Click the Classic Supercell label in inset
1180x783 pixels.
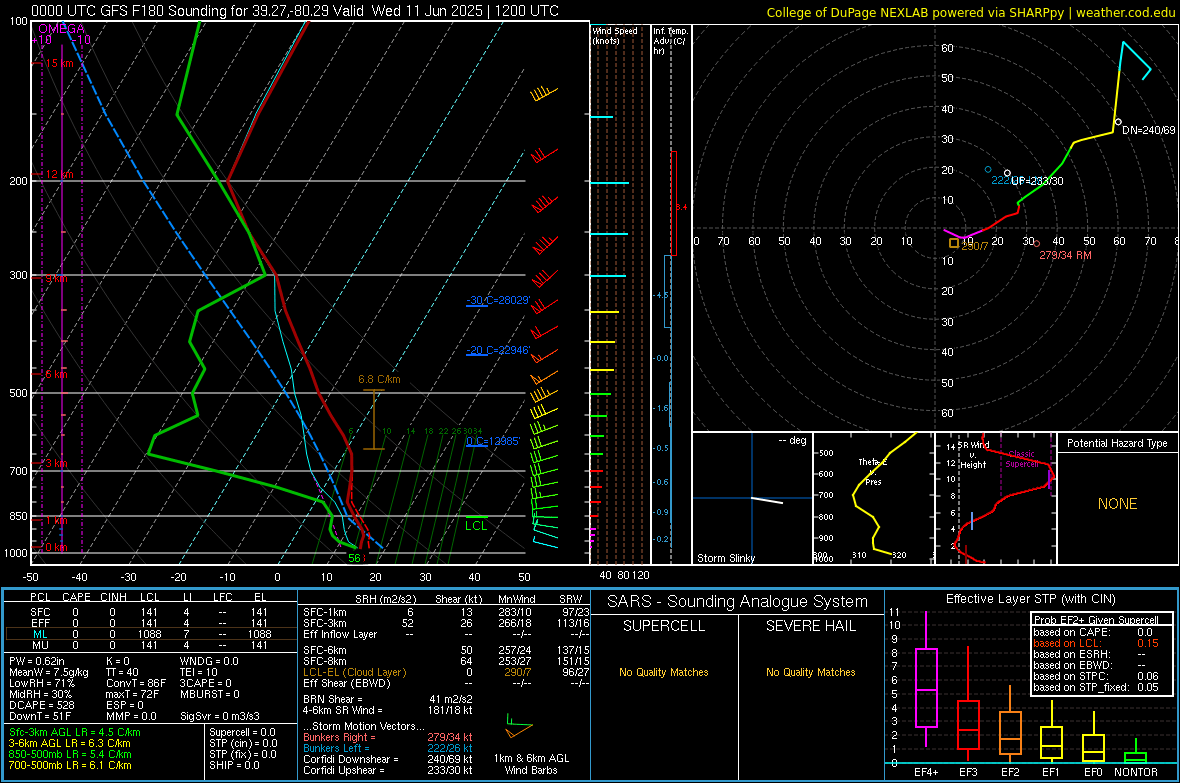pos(1022,459)
